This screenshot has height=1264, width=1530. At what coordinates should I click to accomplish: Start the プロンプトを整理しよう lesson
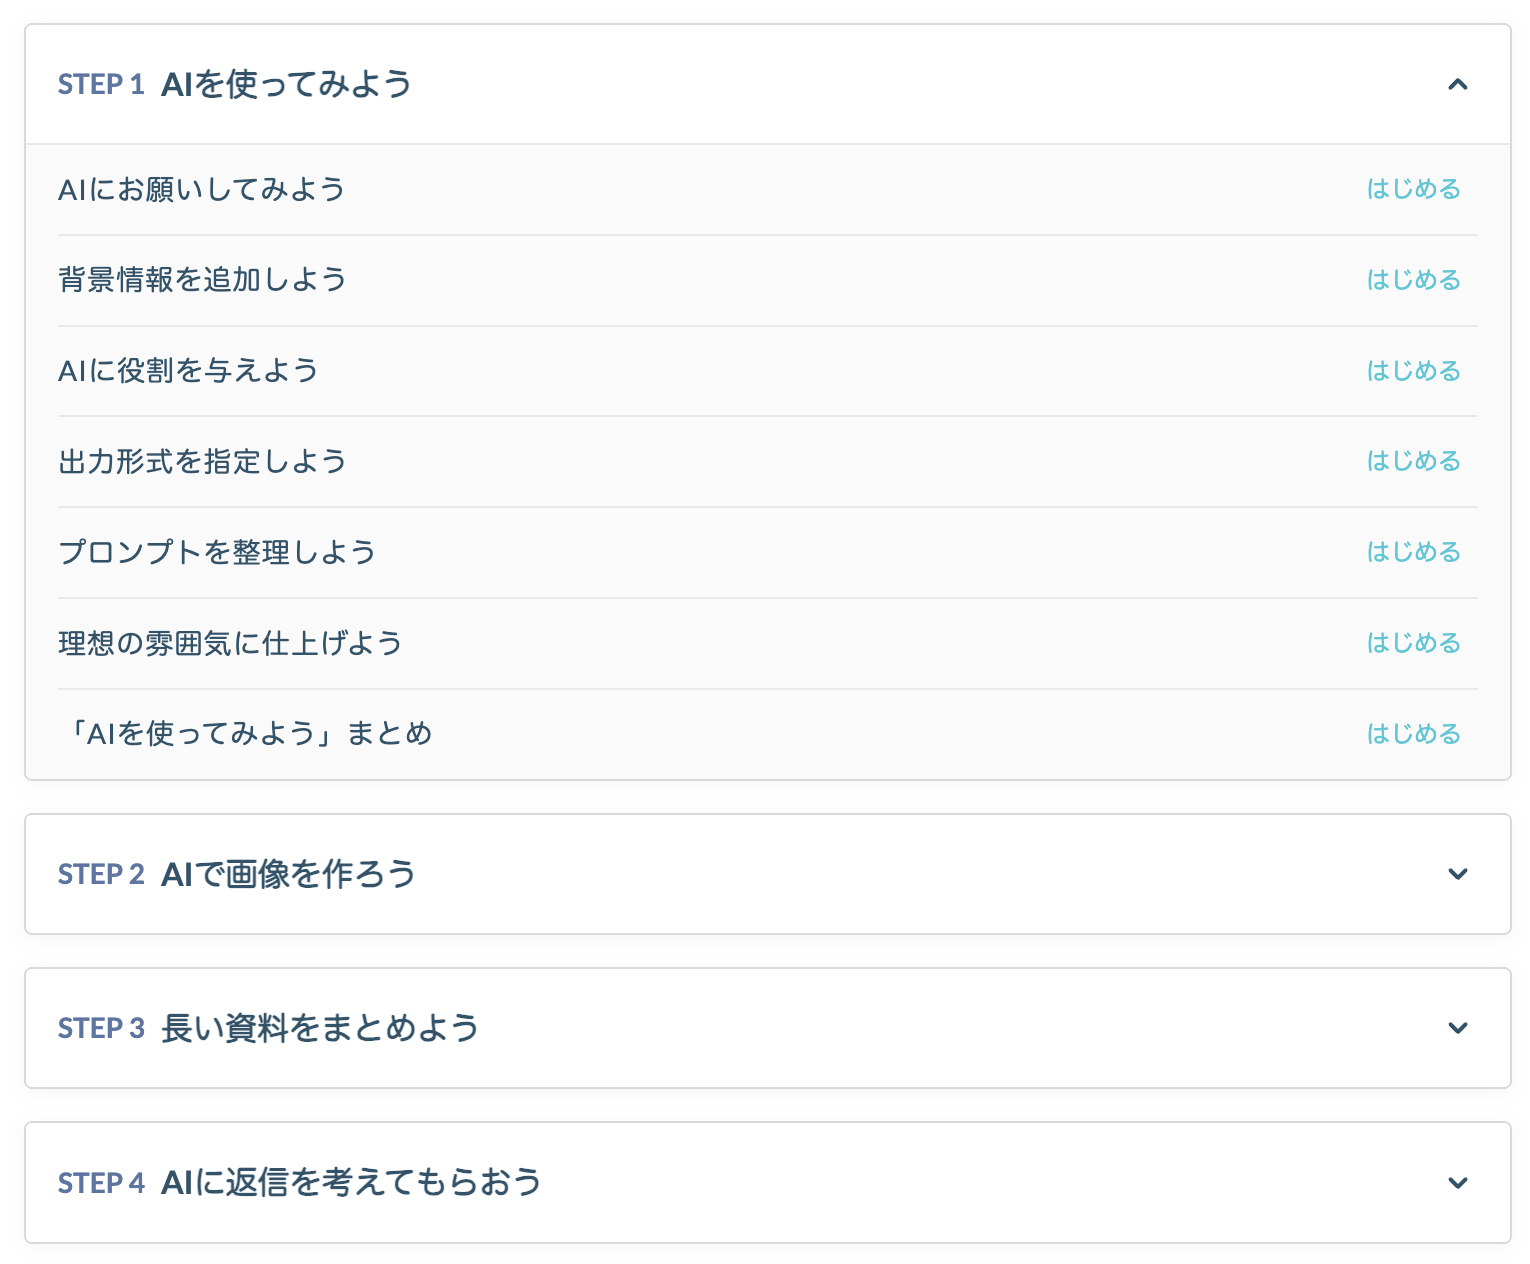1413,551
